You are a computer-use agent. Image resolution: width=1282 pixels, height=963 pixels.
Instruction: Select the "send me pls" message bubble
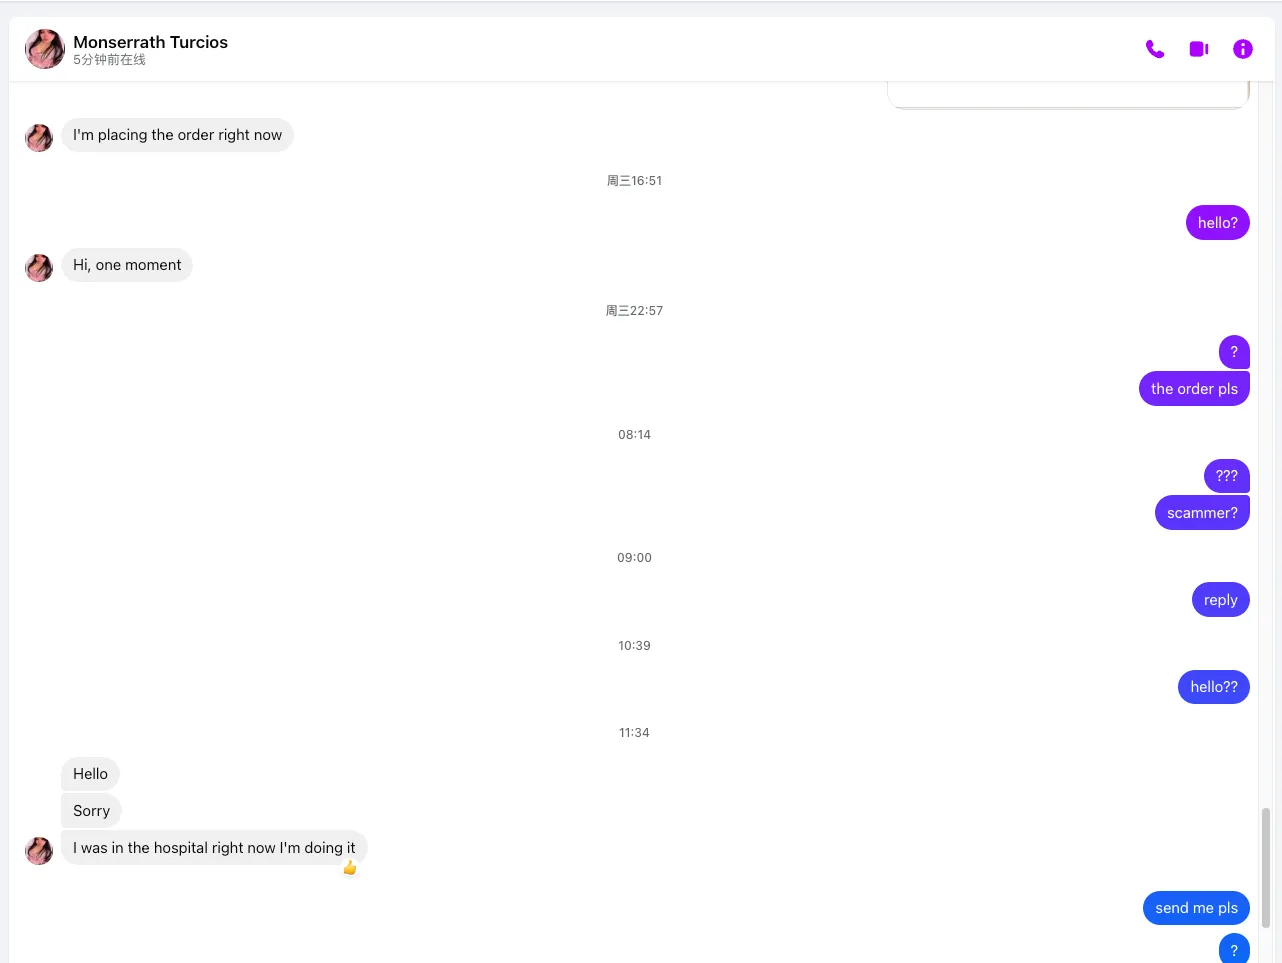pyautogui.click(x=1196, y=908)
